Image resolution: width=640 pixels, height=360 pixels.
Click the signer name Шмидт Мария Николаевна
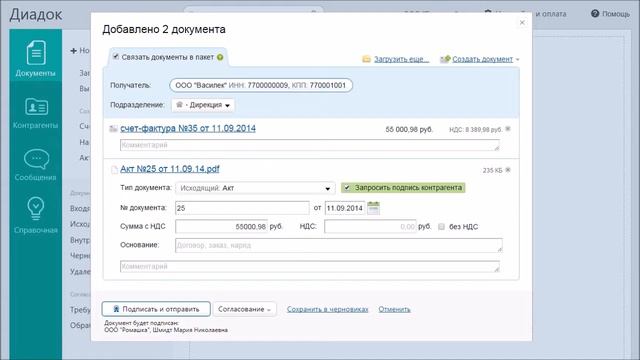[x=190, y=330]
